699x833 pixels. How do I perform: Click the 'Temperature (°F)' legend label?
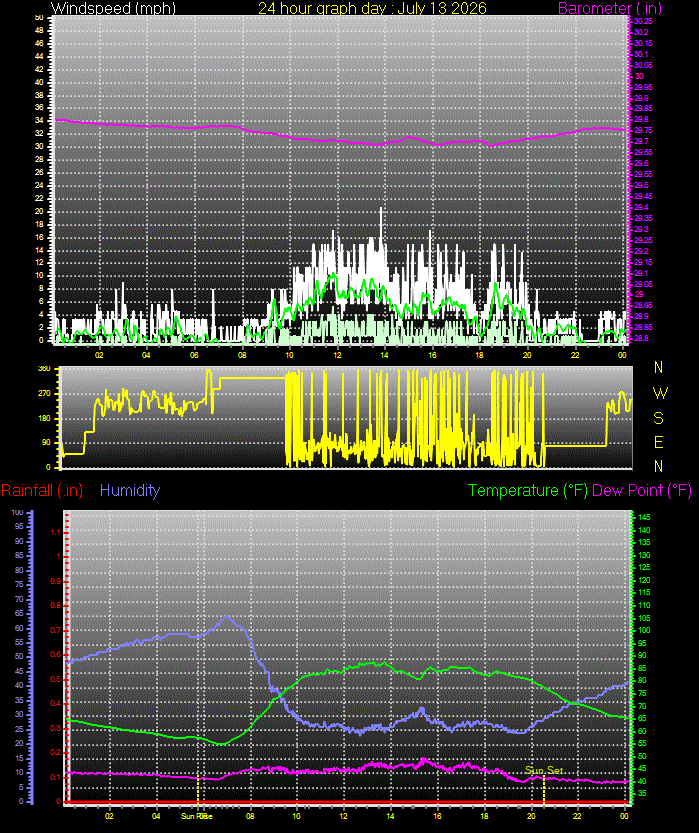tap(527, 490)
